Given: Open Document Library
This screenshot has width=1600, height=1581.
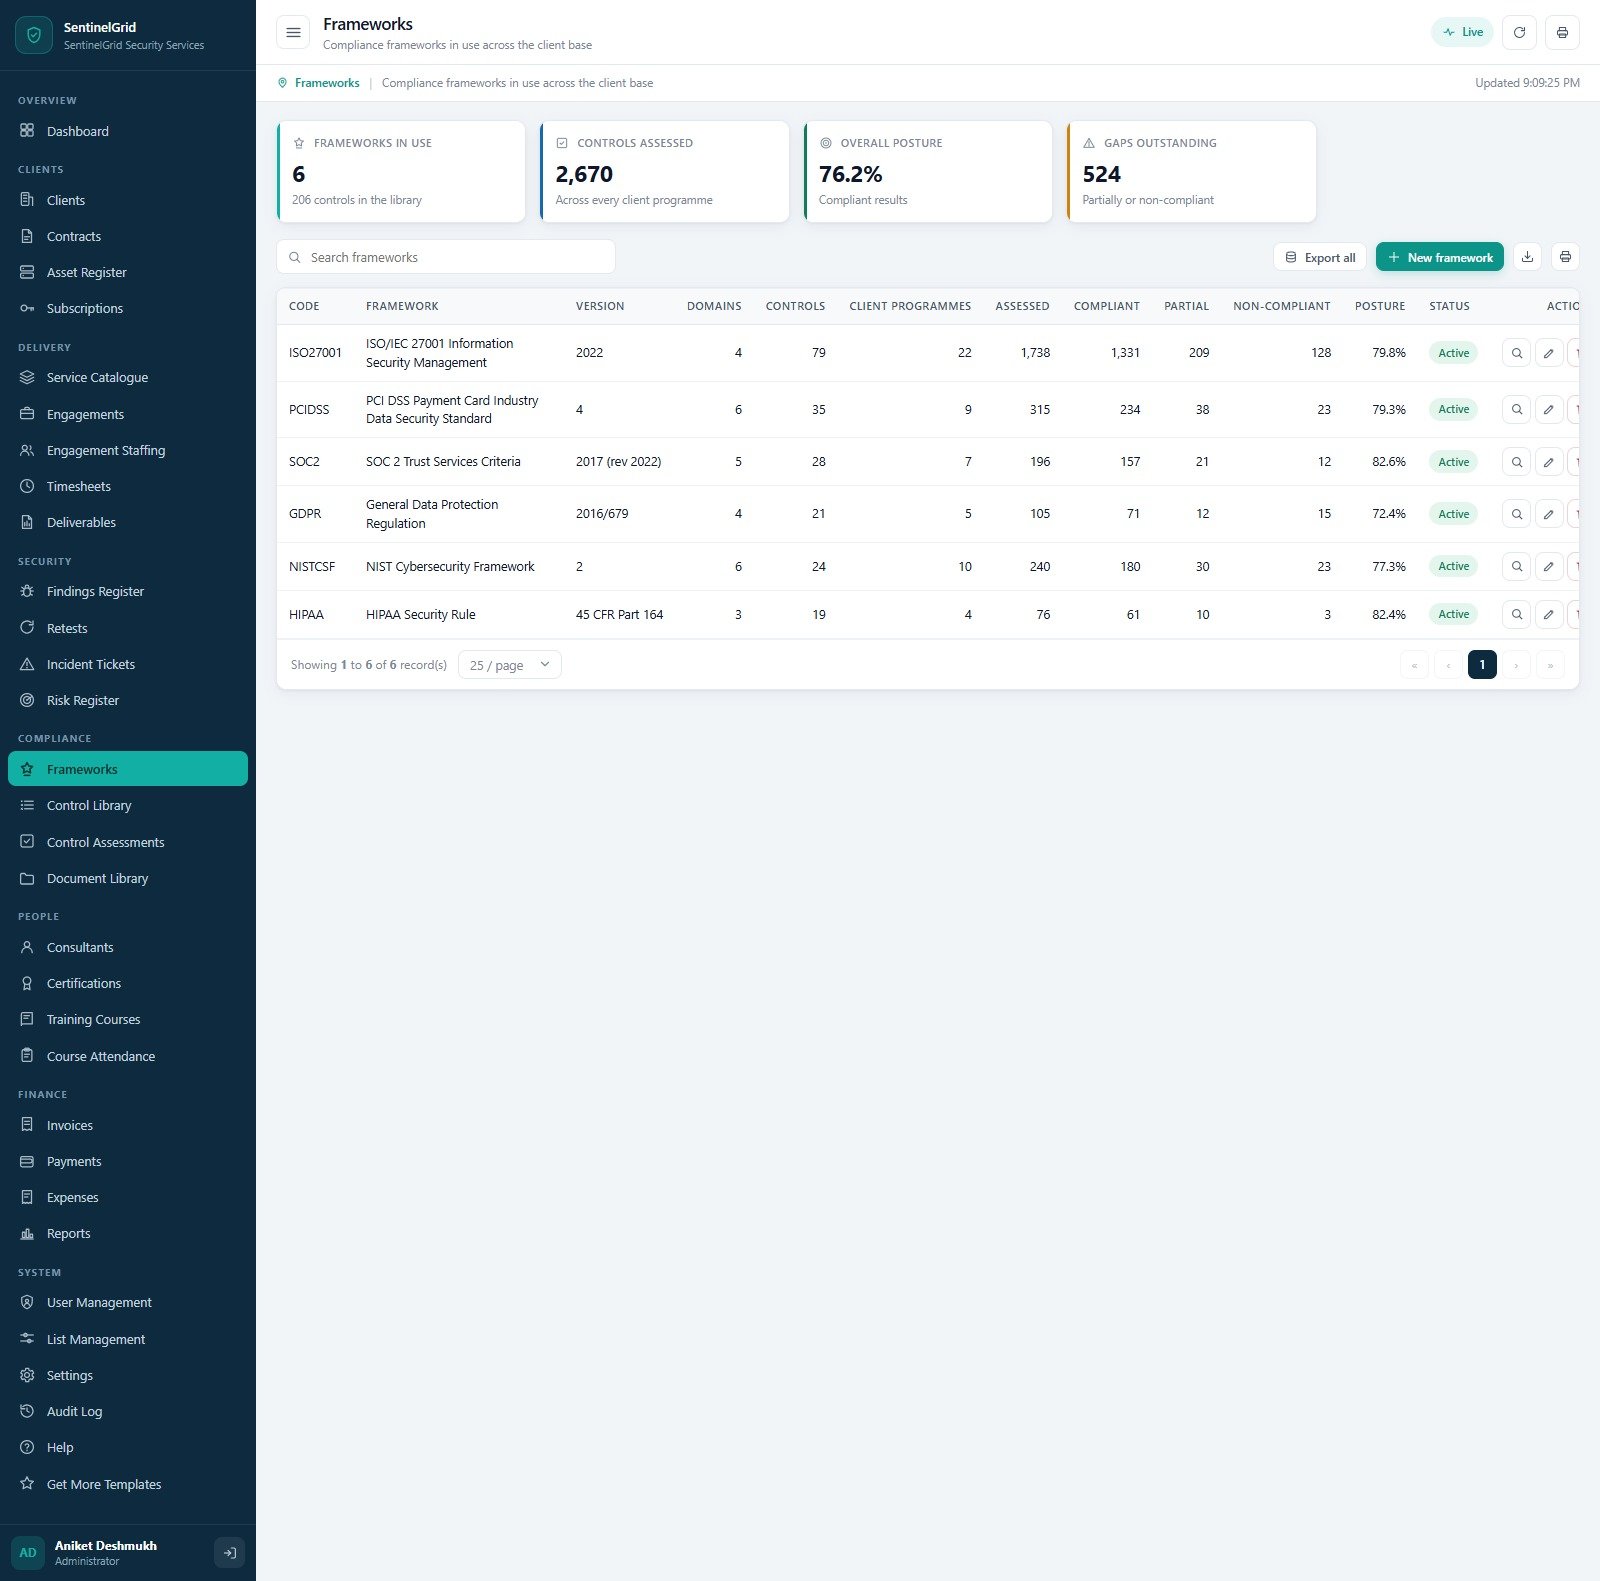Looking at the screenshot, I should (x=128, y=878).
